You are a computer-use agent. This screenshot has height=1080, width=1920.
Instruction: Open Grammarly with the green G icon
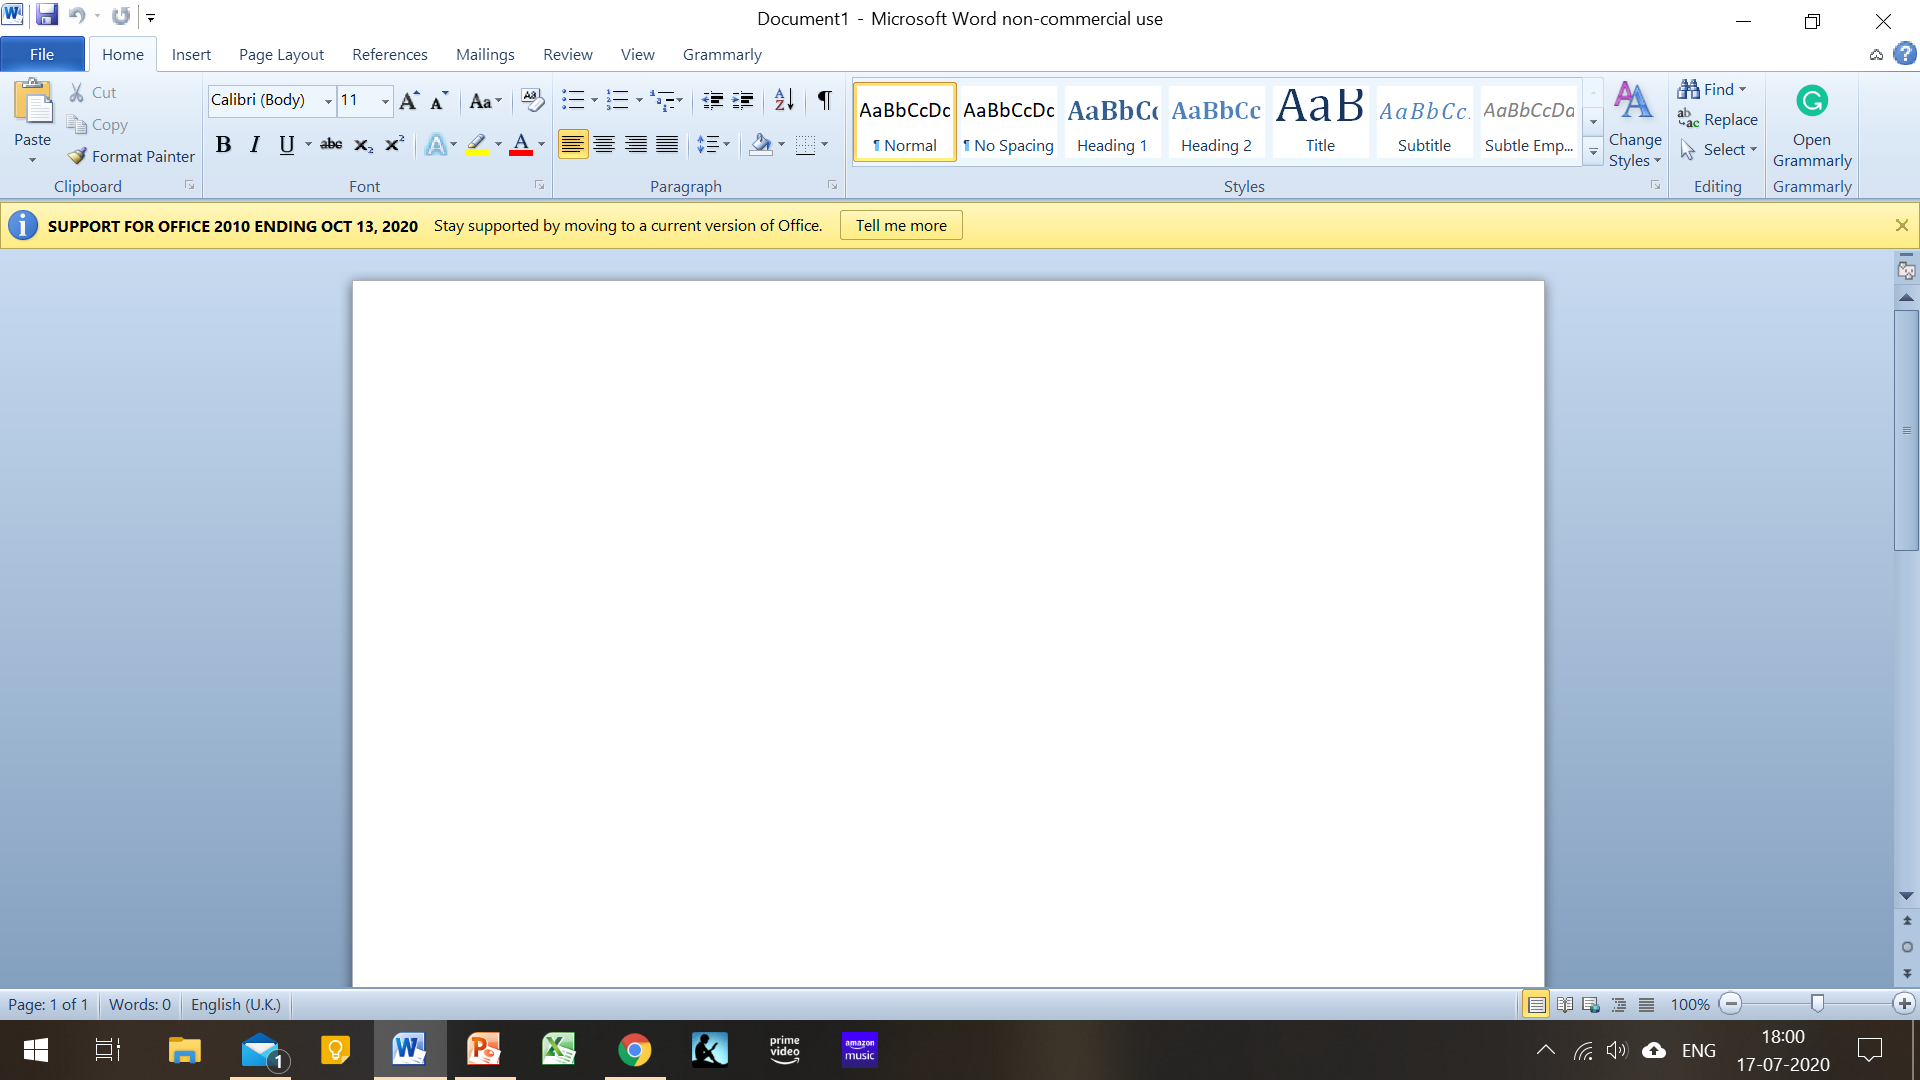click(1811, 101)
